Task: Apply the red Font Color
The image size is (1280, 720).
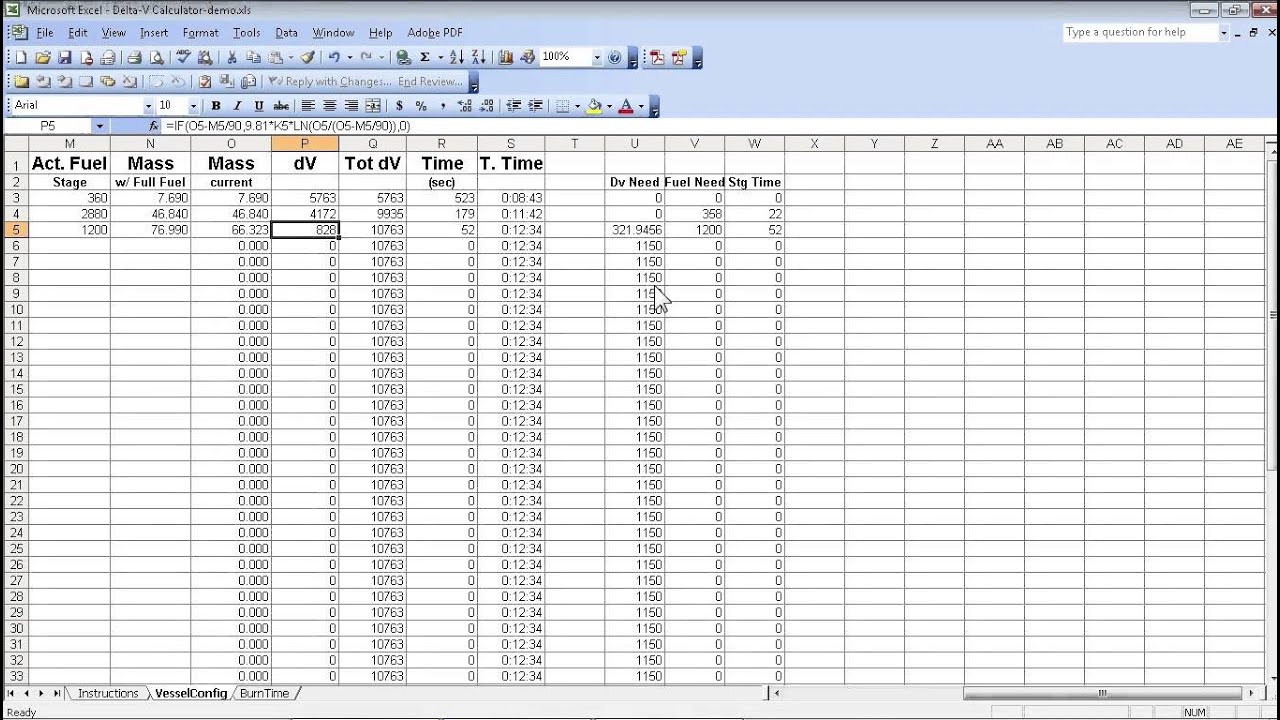Action: [x=626, y=106]
